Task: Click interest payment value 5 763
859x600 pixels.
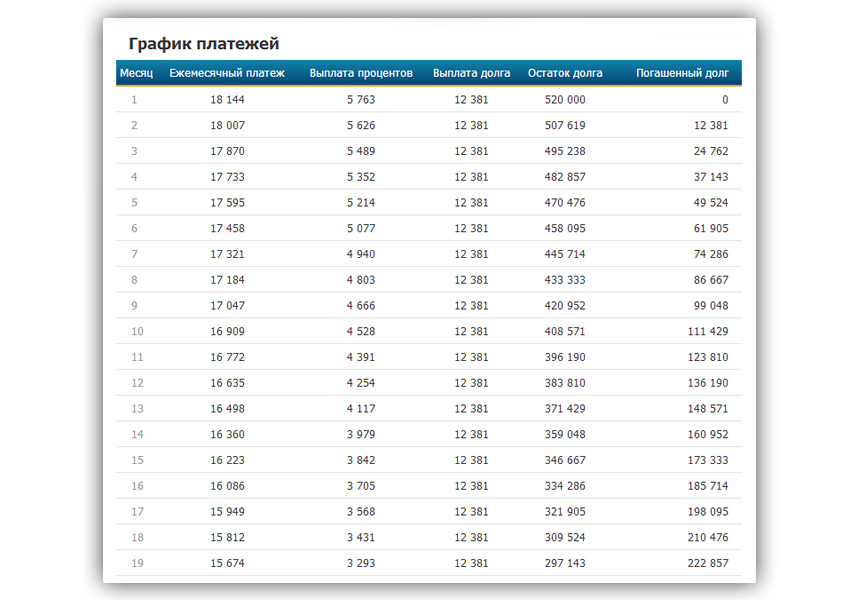Action: [361, 100]
